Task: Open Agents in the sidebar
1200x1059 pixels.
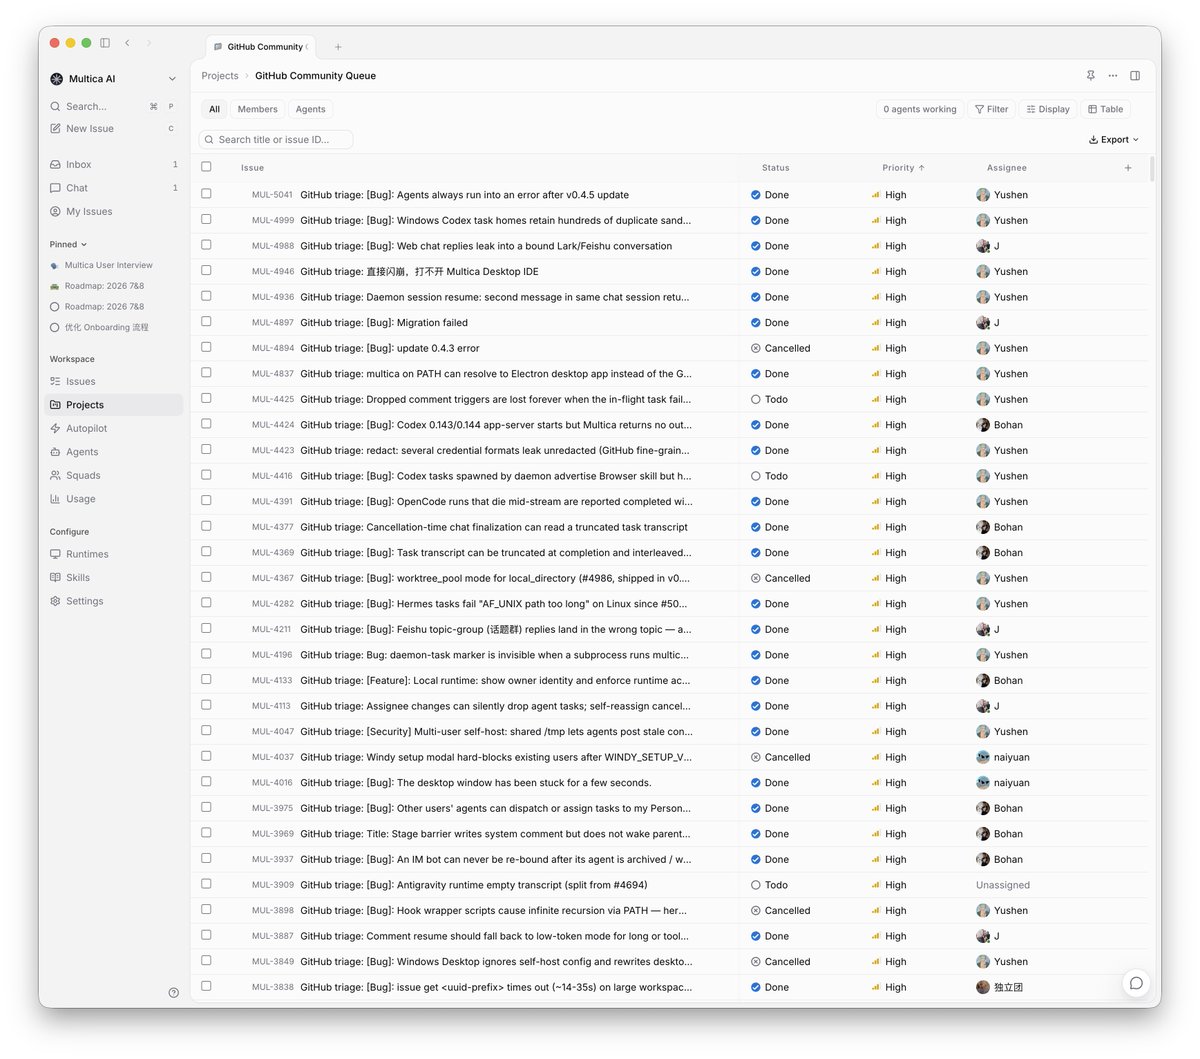Action: tap(114, 452)
